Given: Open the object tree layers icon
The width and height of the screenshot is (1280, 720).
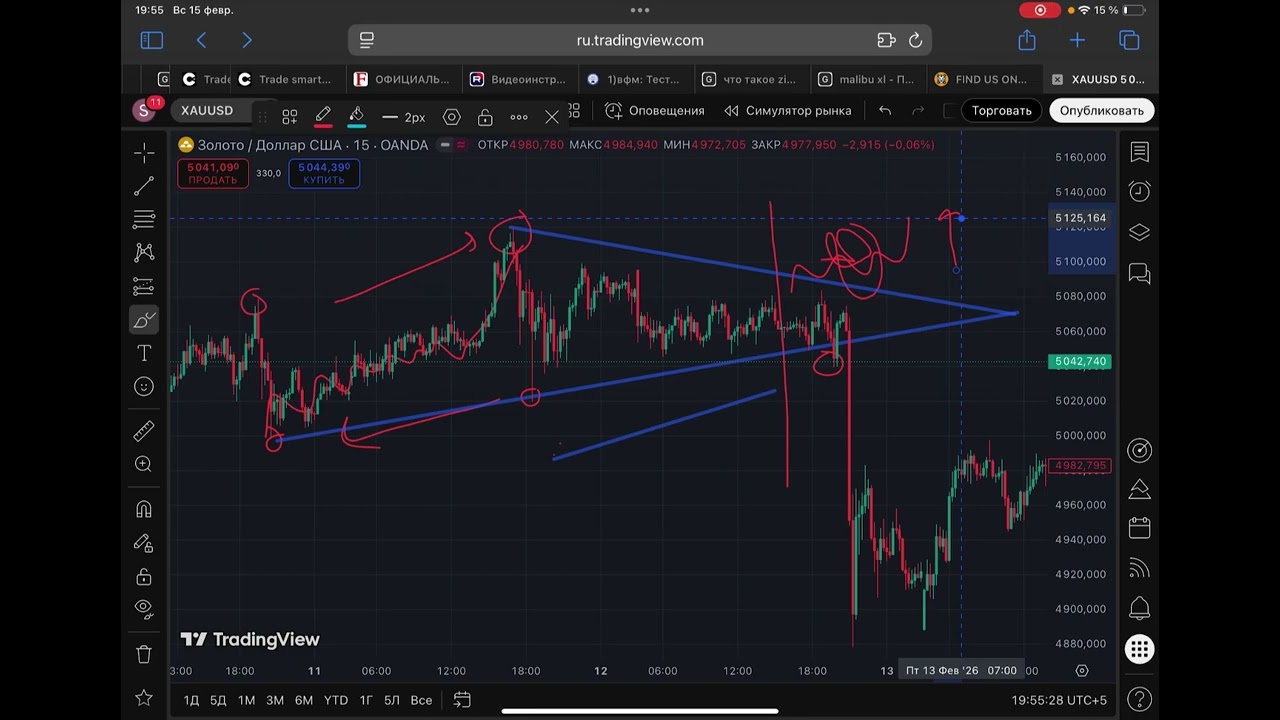Looking at the screenshot, I should [1139, 232].
